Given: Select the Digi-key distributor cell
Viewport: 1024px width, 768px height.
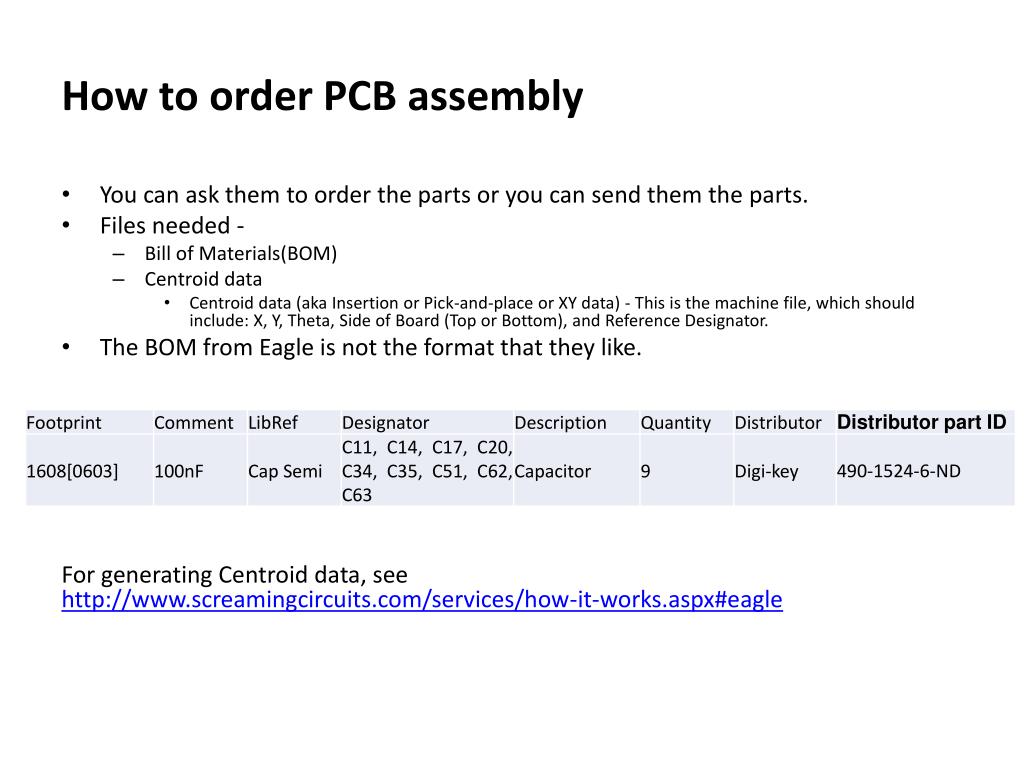Looking at the screenshot, I should 767,471.
